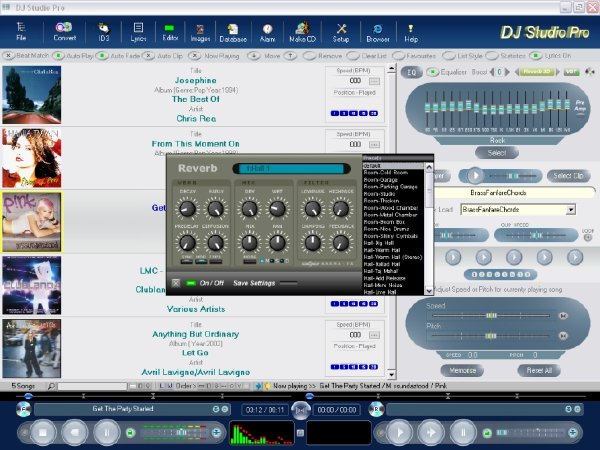Screen dimensions: 600x450
Task: Click the Pitch slider handle
Action: [490, 336]
